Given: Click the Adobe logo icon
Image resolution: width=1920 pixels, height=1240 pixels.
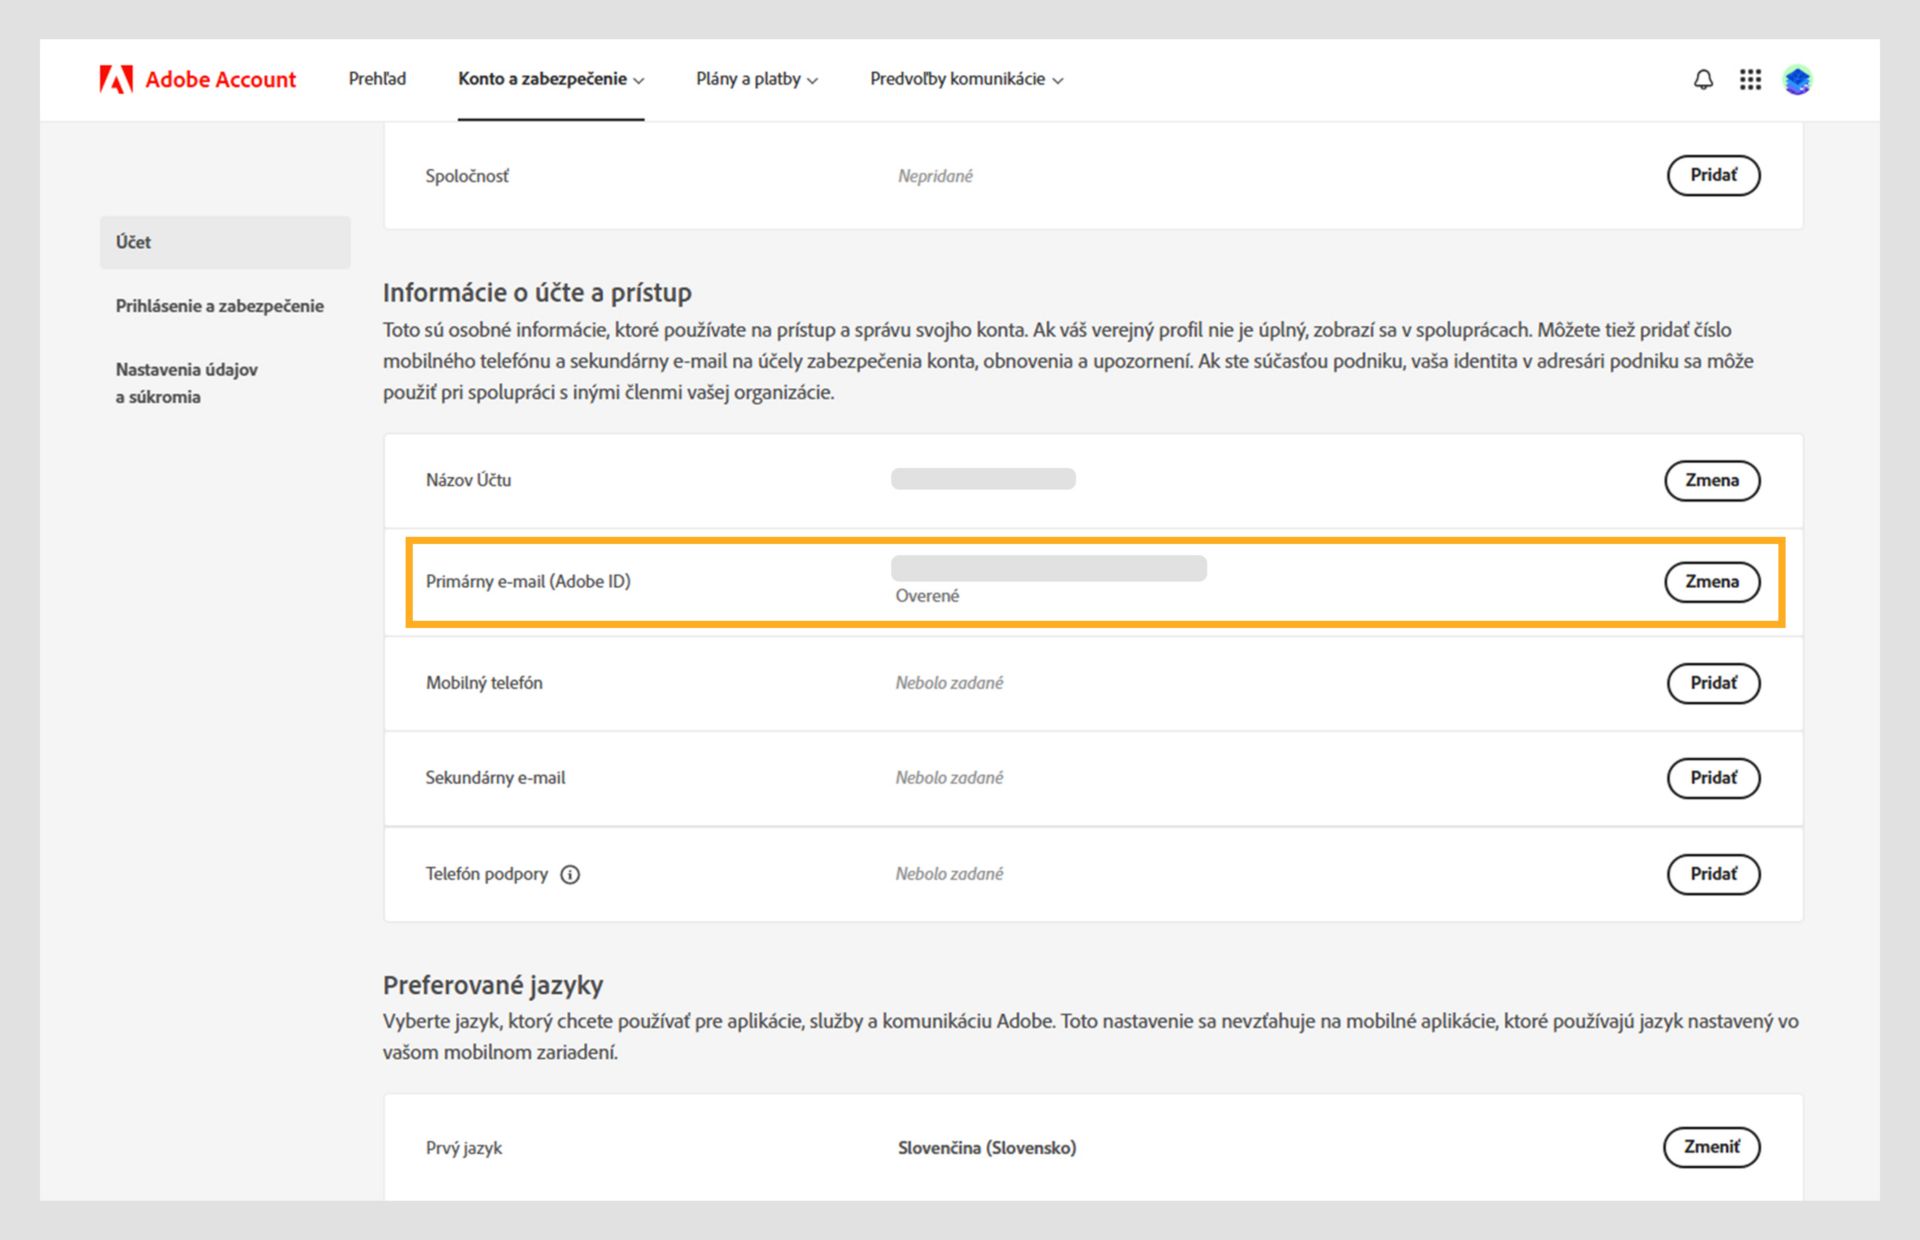Looking at the screenshot, I should [116, 79].
